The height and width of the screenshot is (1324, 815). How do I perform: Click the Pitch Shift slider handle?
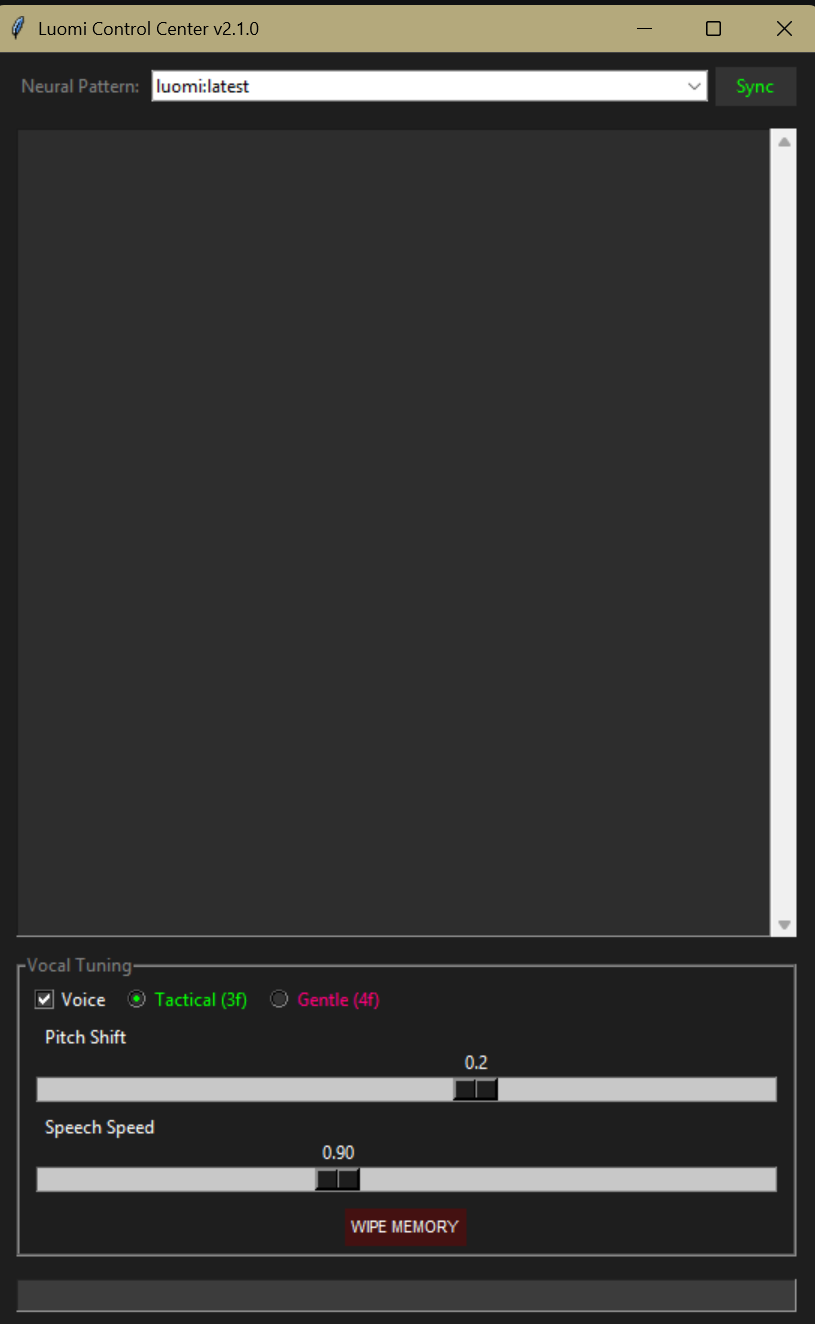point(475,1089)
